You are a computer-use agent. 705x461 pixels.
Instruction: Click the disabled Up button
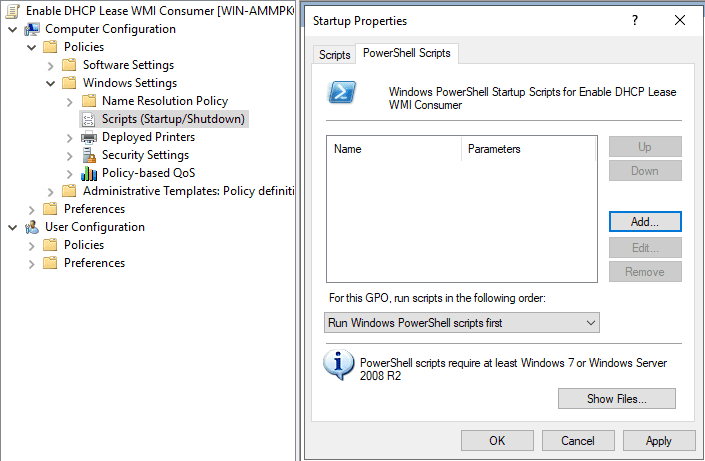[x=645, y=147]
